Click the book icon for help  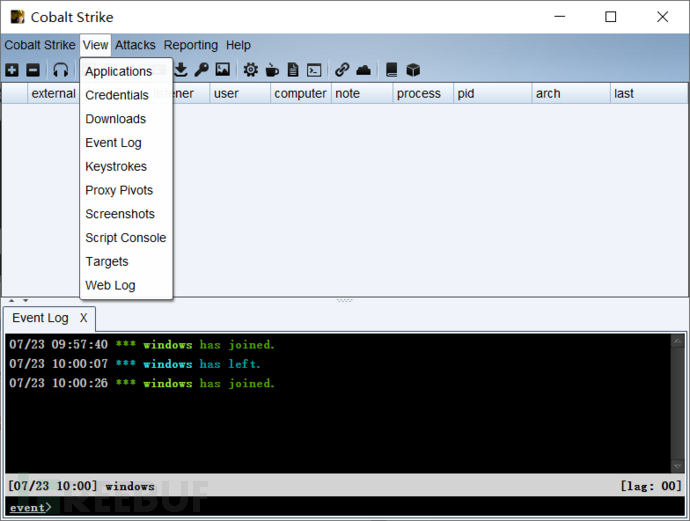coord(392,70)
